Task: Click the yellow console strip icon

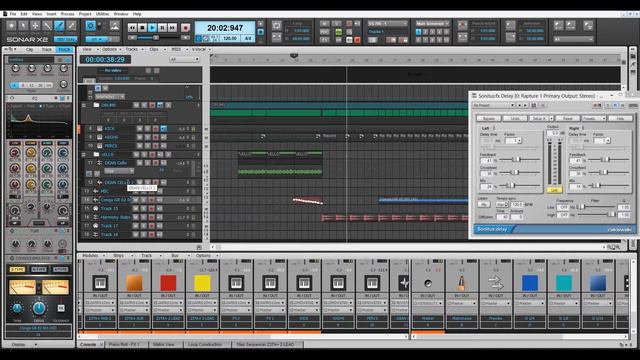Action: point(202,282)
